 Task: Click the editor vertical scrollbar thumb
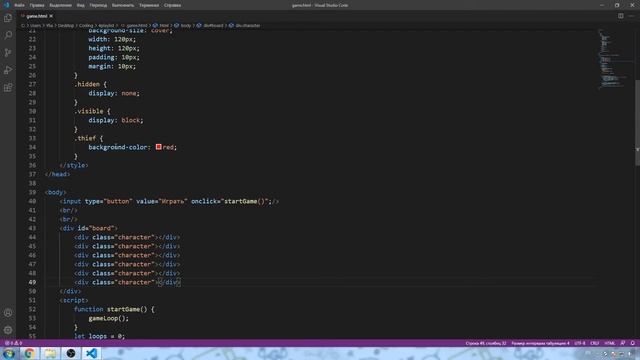pyautogui.click(x=637, y=122)
